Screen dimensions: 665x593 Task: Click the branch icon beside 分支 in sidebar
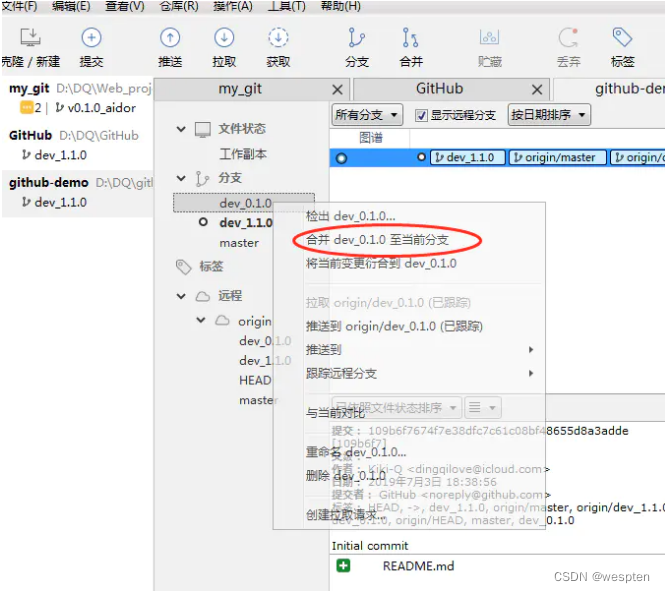[202, 179]
